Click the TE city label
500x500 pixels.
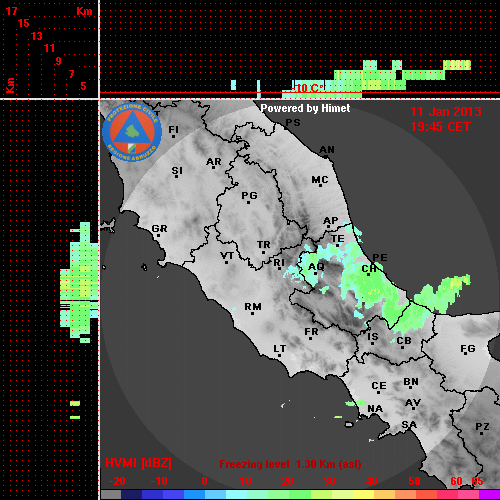click(x=338, y=239)
